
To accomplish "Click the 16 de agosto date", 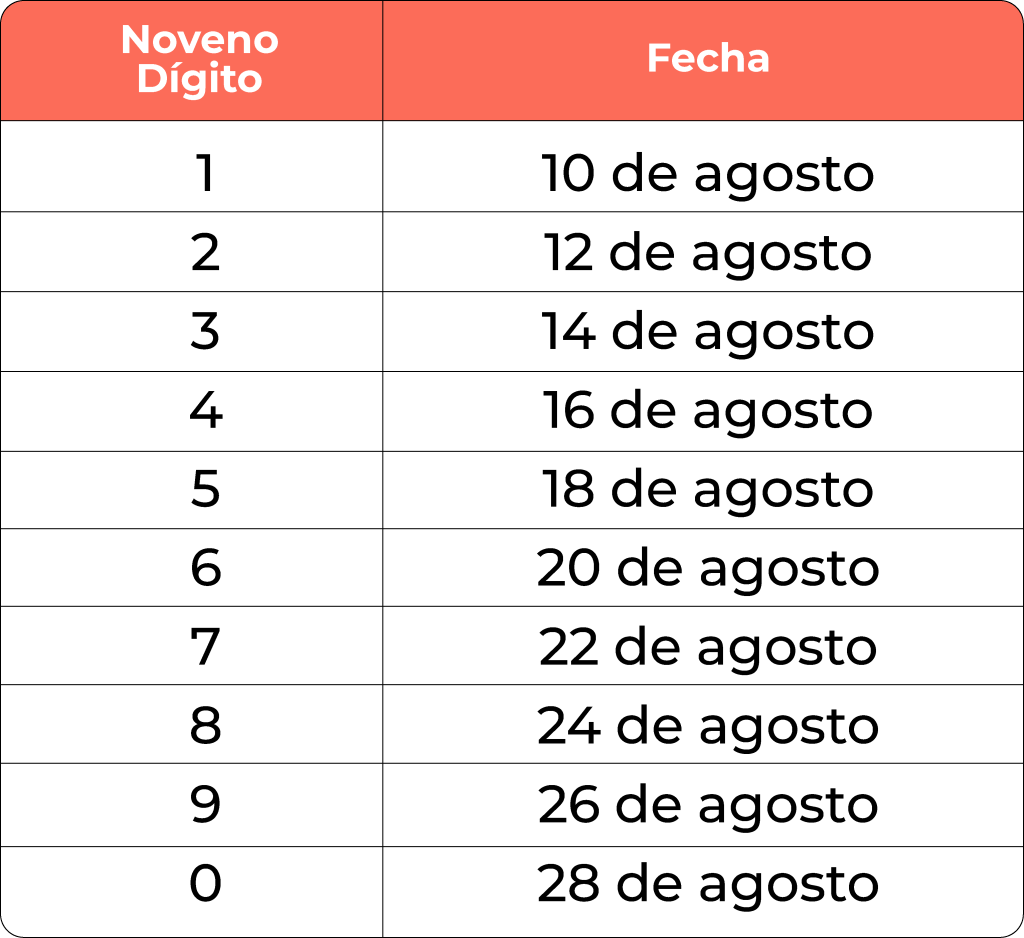I will (708, 412).
